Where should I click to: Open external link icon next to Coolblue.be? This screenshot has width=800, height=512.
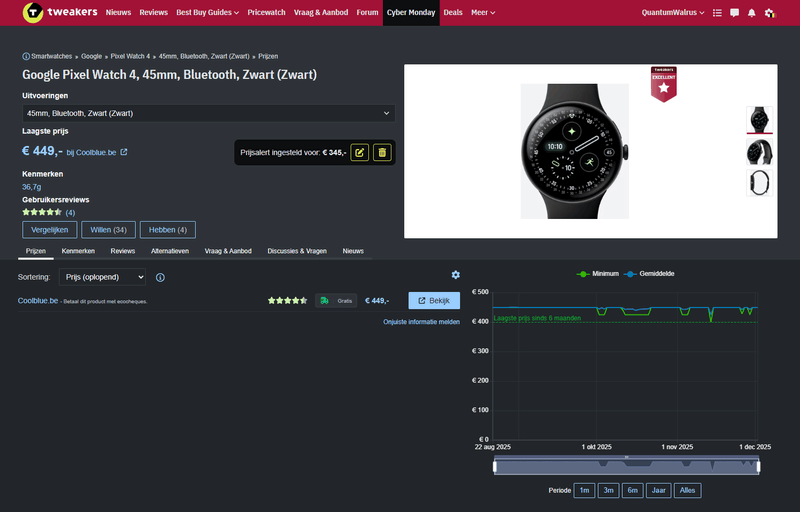coord(124,152)
